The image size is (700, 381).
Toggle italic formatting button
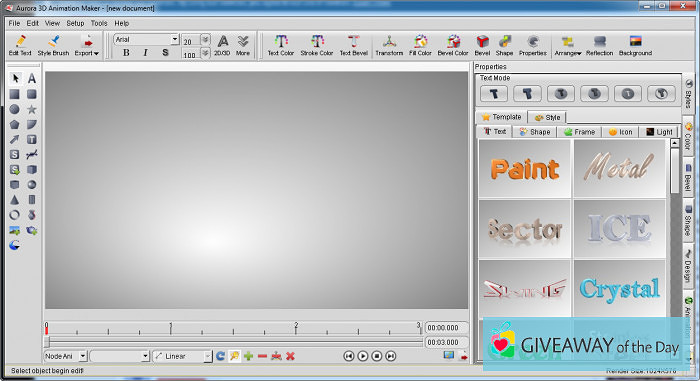click(145, 53)
